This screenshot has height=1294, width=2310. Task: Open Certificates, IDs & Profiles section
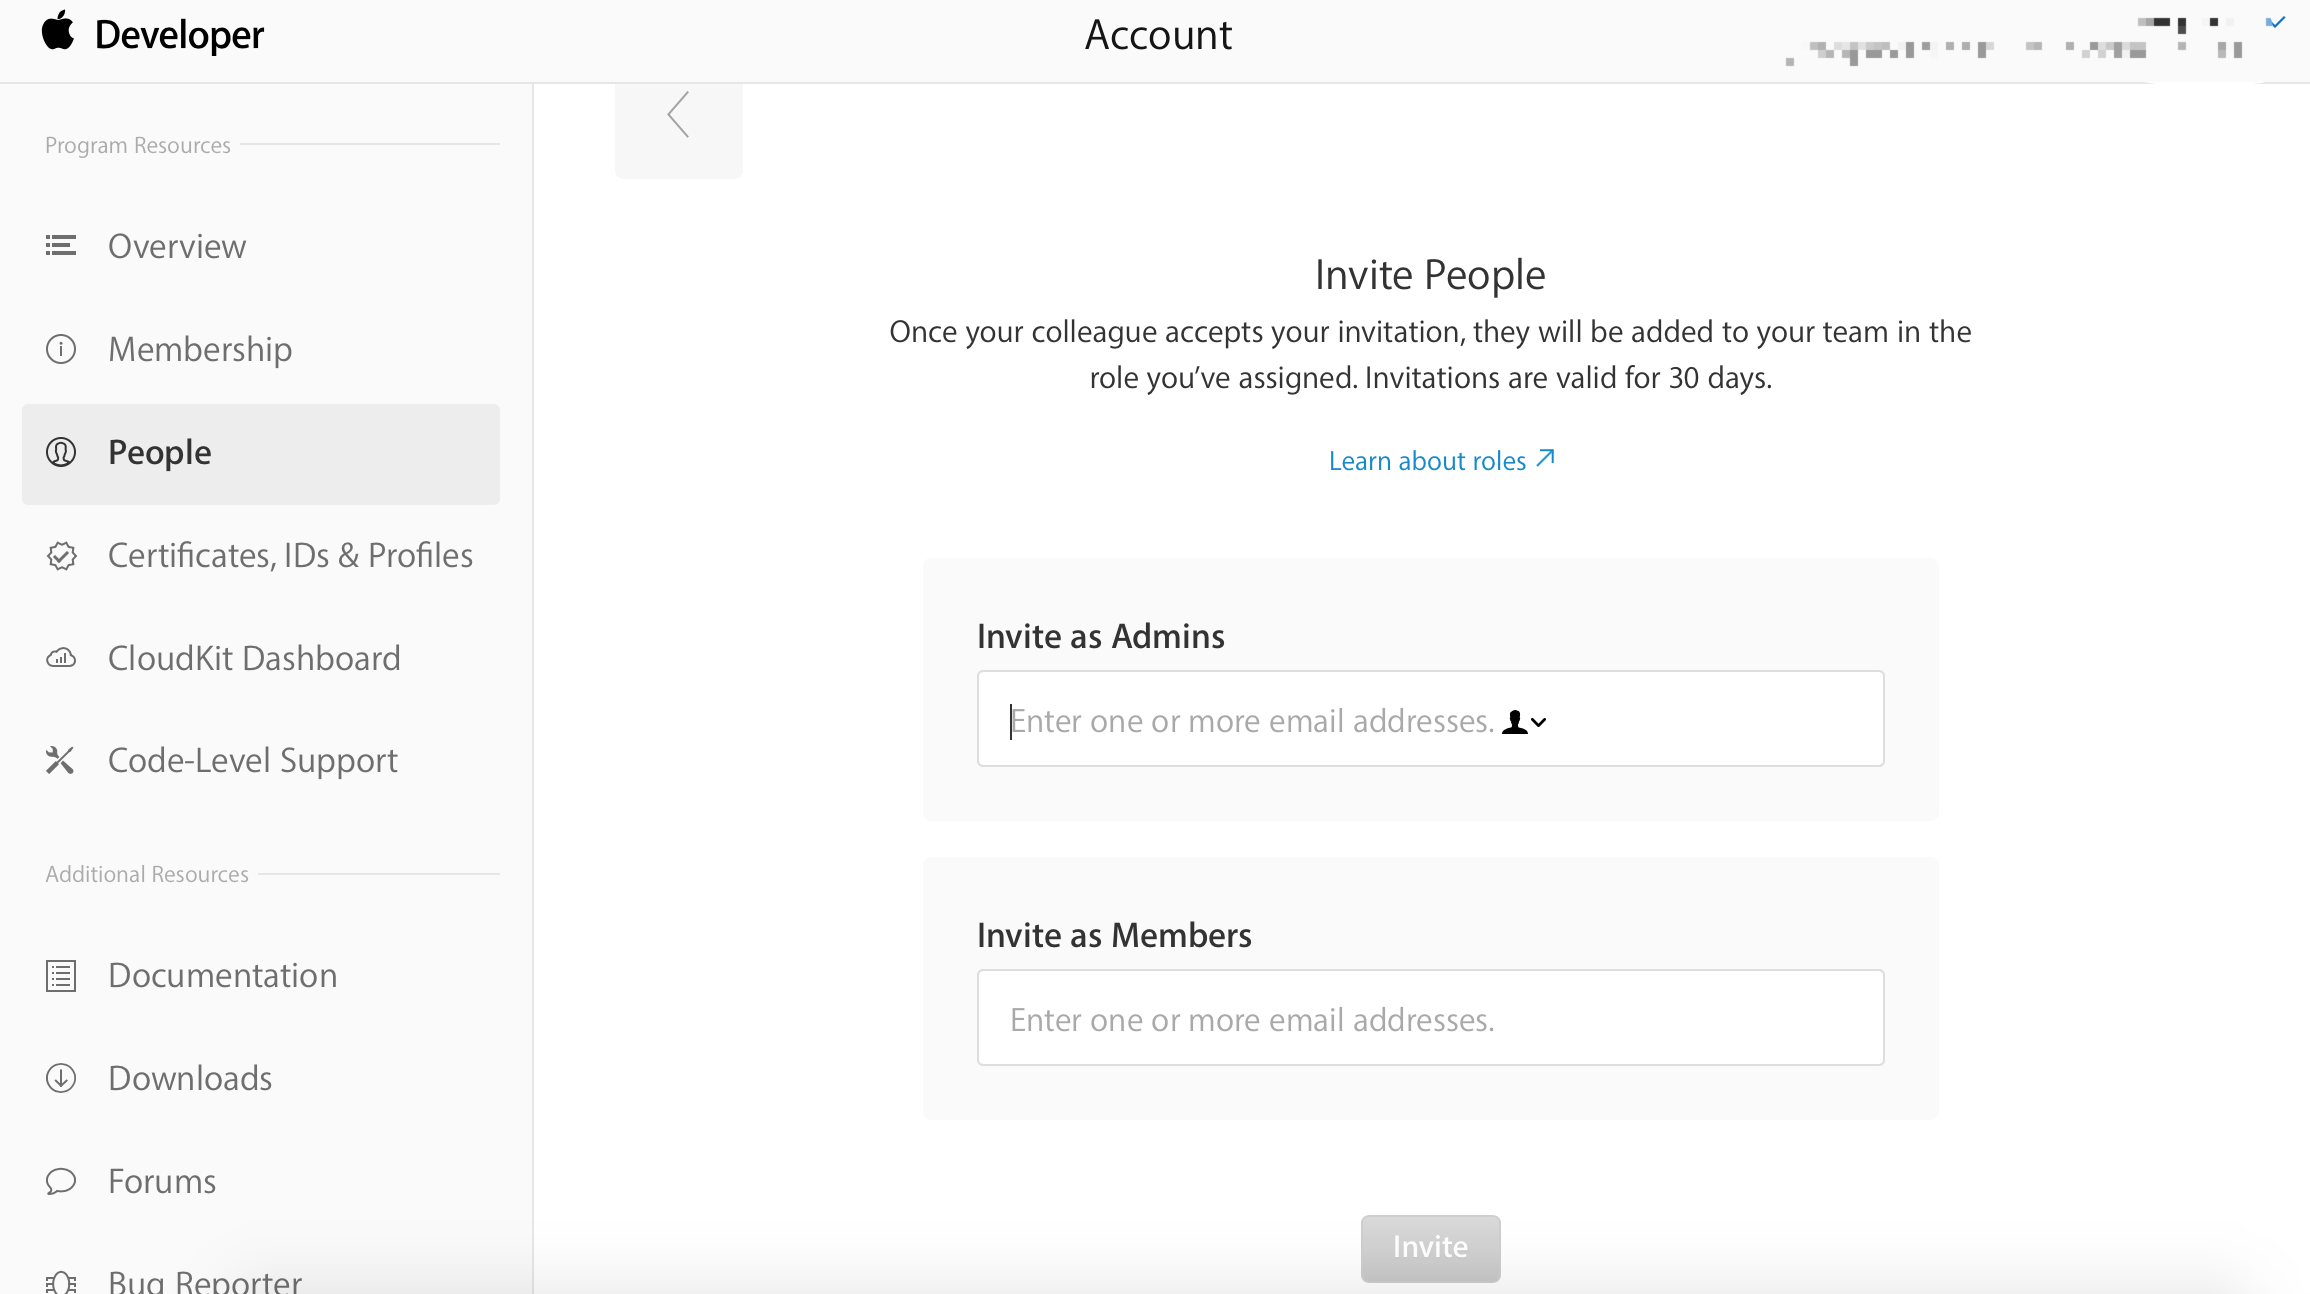pyautogui.click(x=290, y=555)
